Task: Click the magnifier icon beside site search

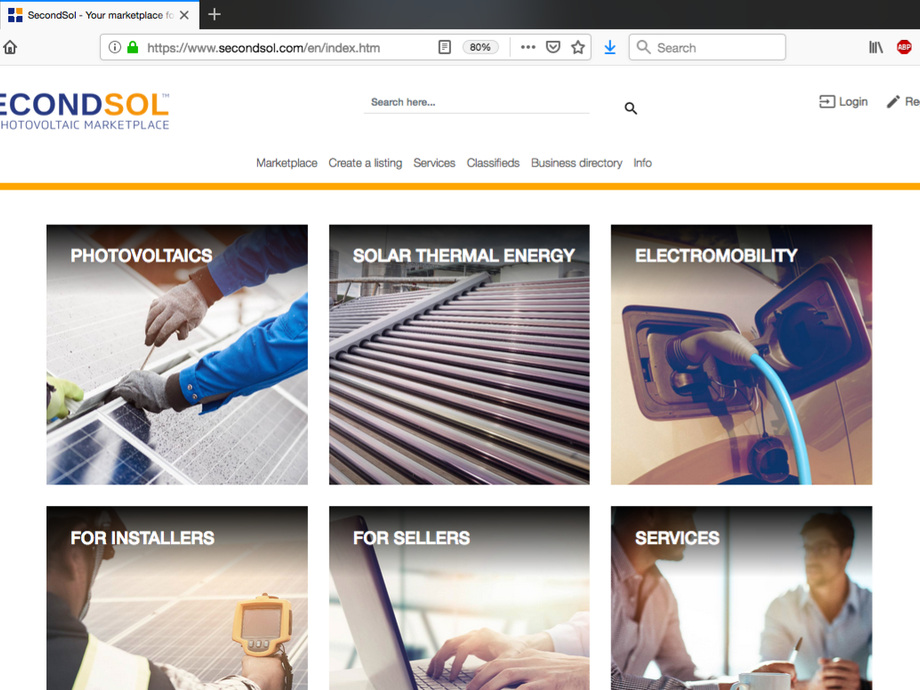Action: (x=631, y=108)
